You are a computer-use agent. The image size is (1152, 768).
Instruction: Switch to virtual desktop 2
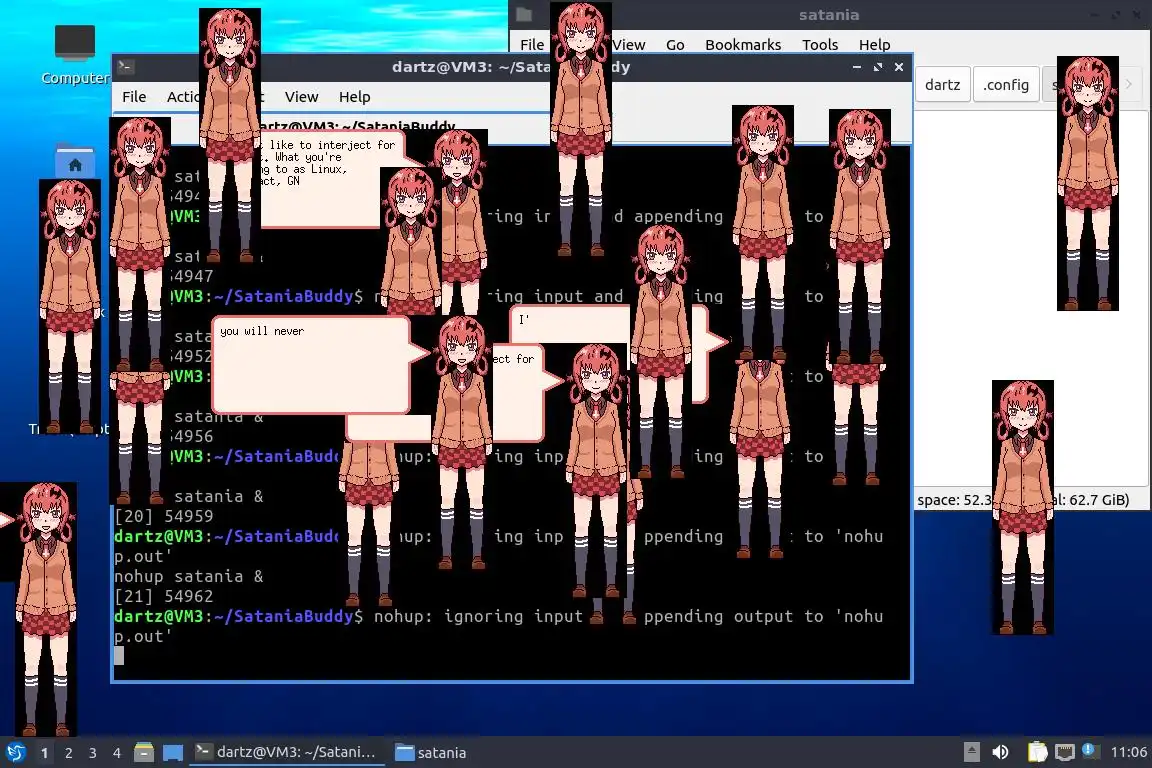pyautogui.click(x=68, y=753)
